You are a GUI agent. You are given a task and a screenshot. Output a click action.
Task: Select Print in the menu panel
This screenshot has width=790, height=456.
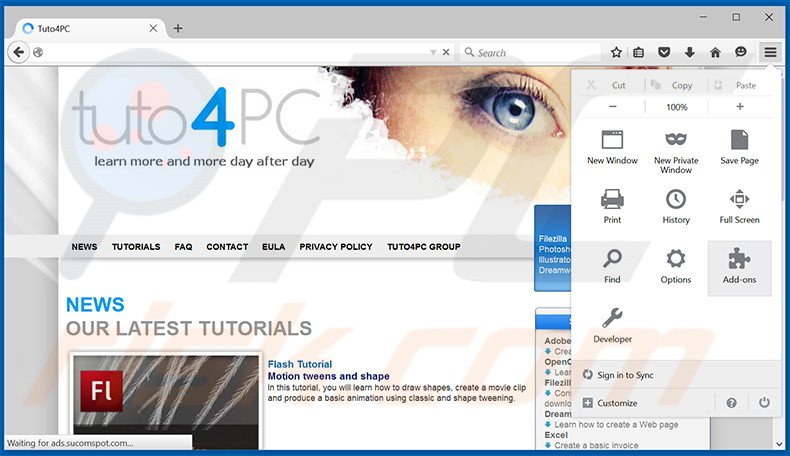612,206
